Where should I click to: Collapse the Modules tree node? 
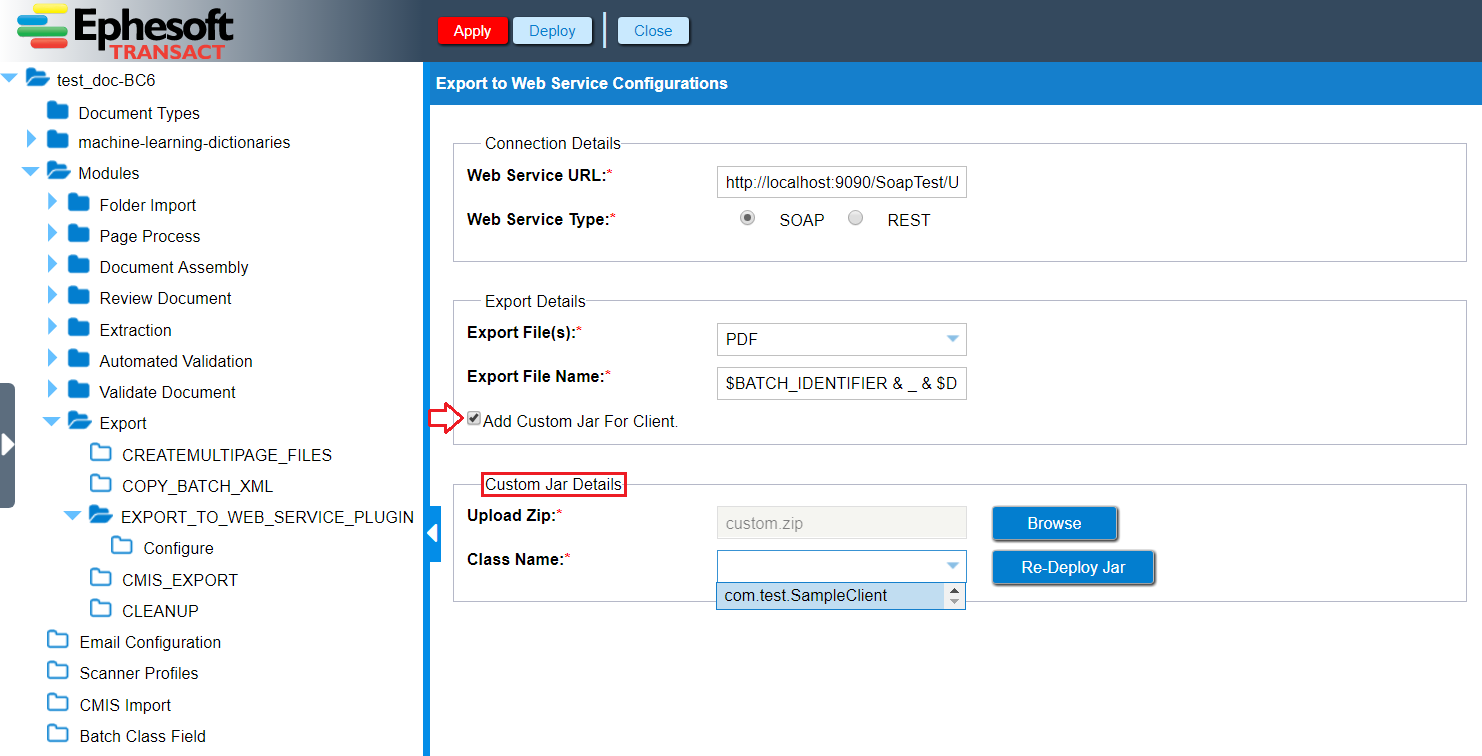(31, 172)
